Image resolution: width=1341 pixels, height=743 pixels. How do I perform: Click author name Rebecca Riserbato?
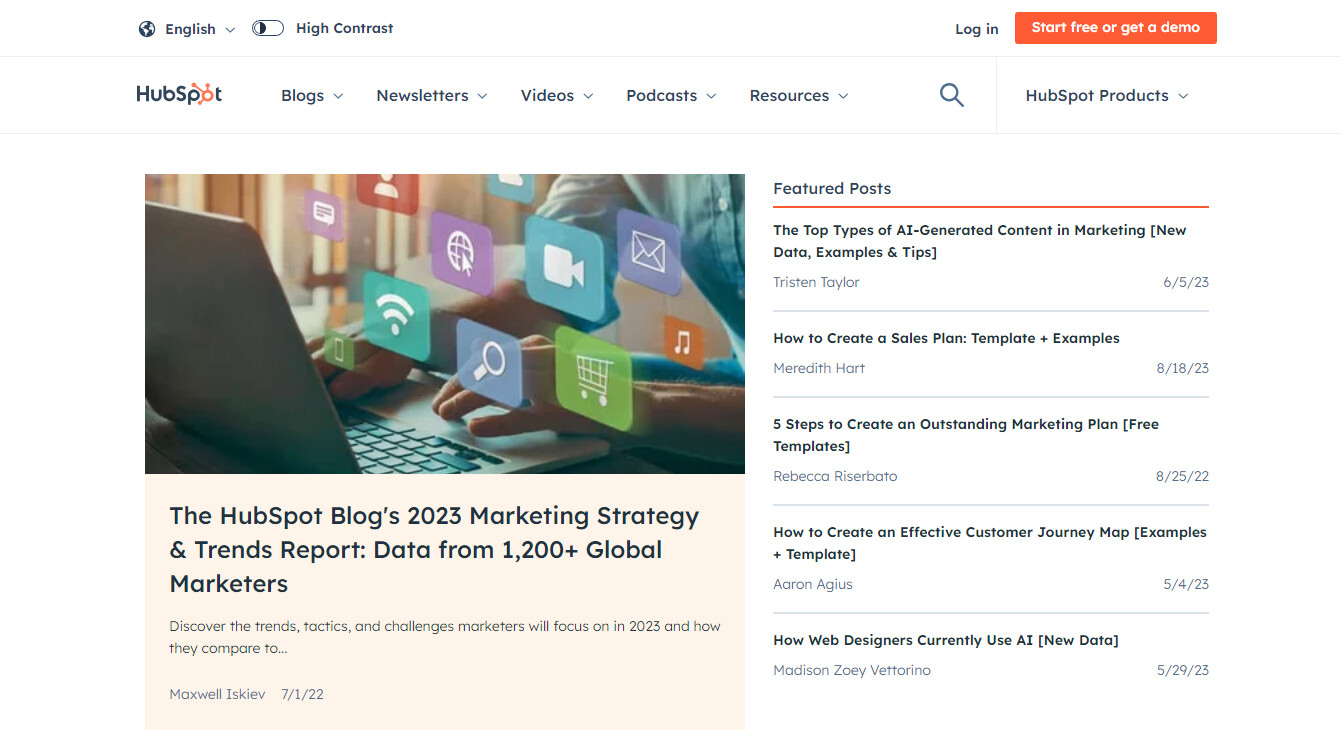click(x=835, y=476)
